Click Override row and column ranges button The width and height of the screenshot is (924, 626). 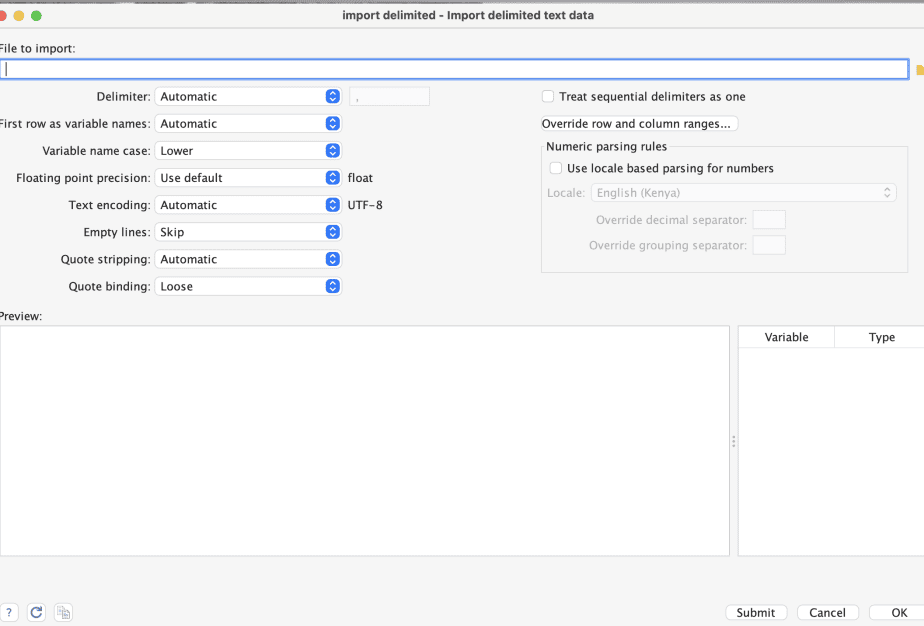640,124
